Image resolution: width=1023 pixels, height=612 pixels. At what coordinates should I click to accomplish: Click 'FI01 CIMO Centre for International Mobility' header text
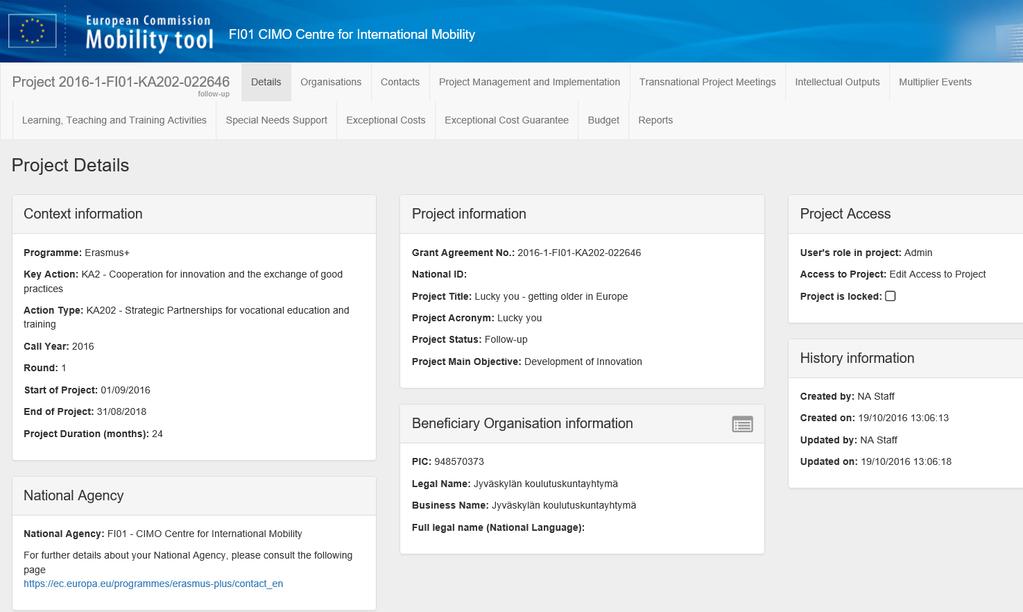click(352, 35)
